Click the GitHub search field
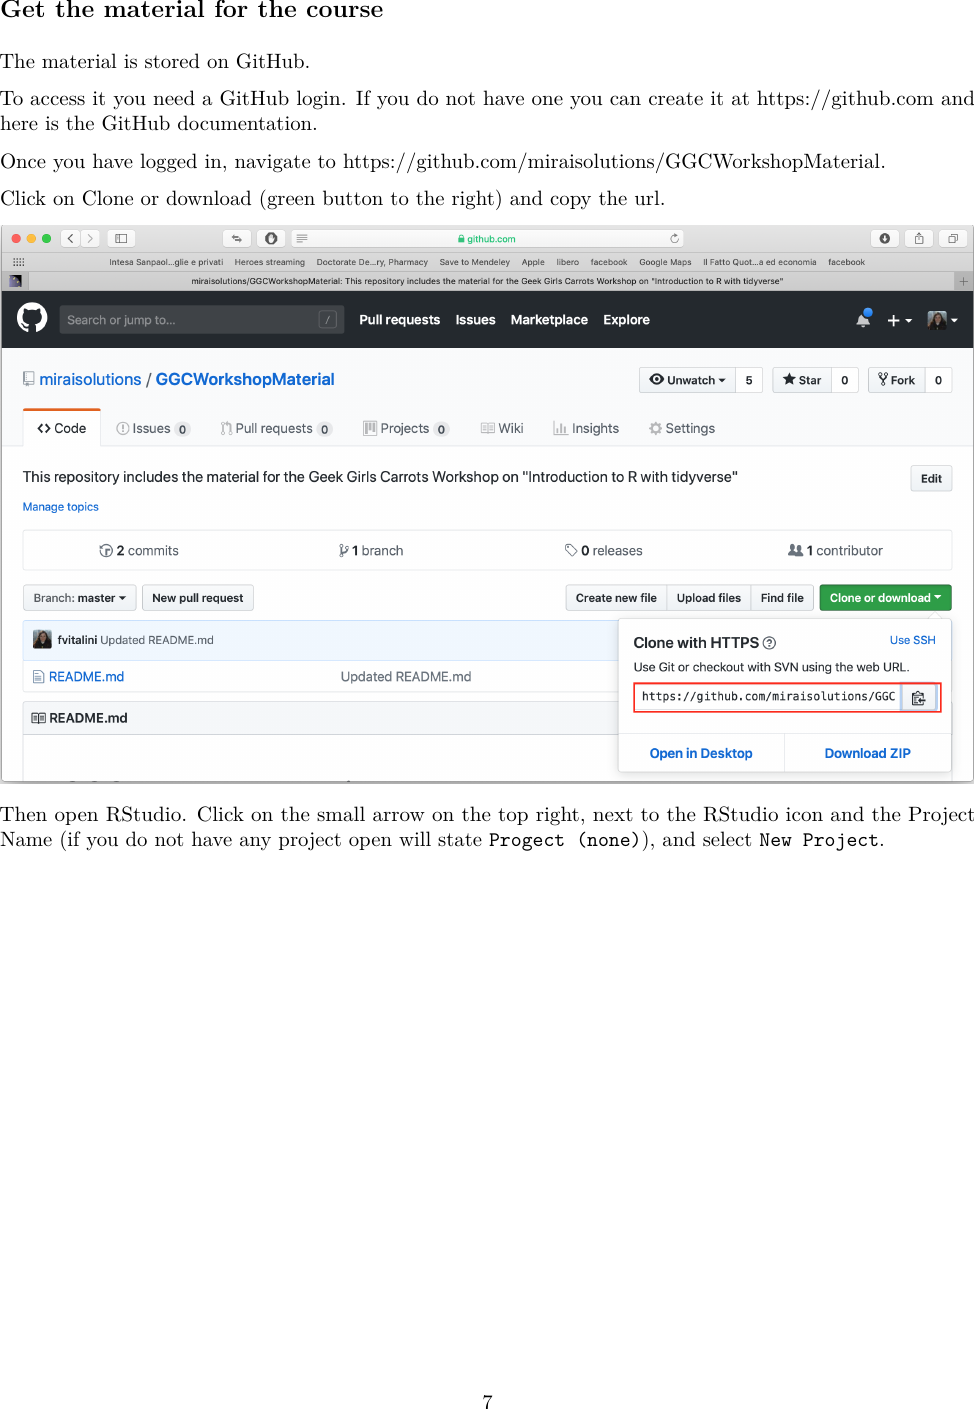 tap(201, 319)
